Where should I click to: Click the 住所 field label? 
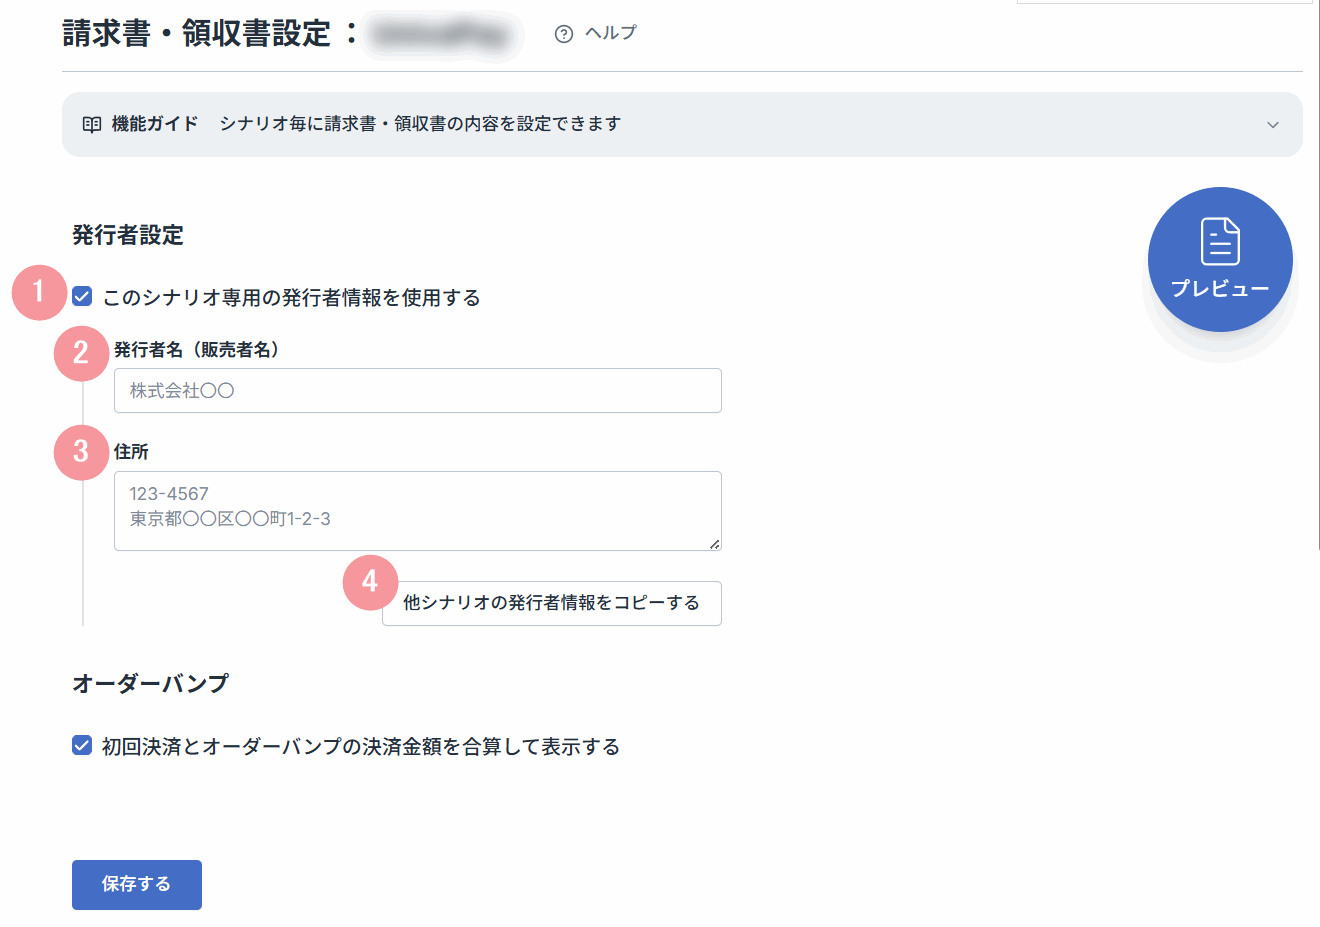click(131, 452)
